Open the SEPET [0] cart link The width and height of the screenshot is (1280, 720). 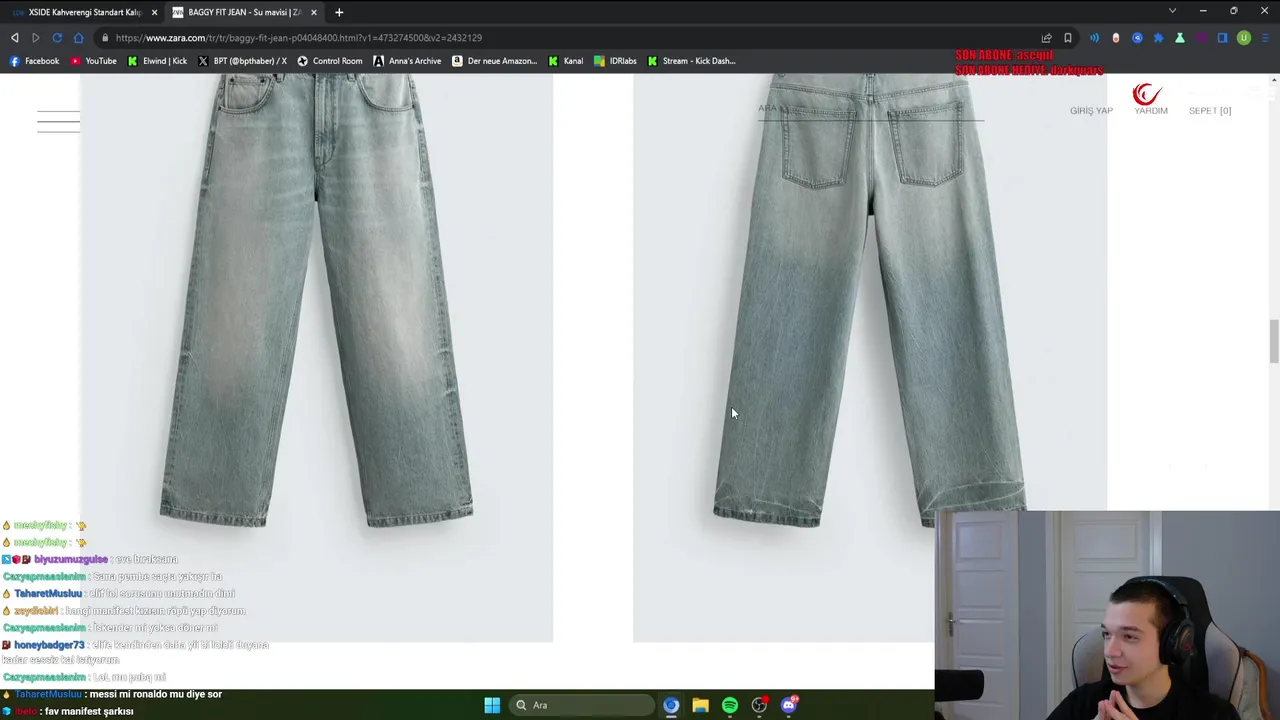(x=1210, y=111)
